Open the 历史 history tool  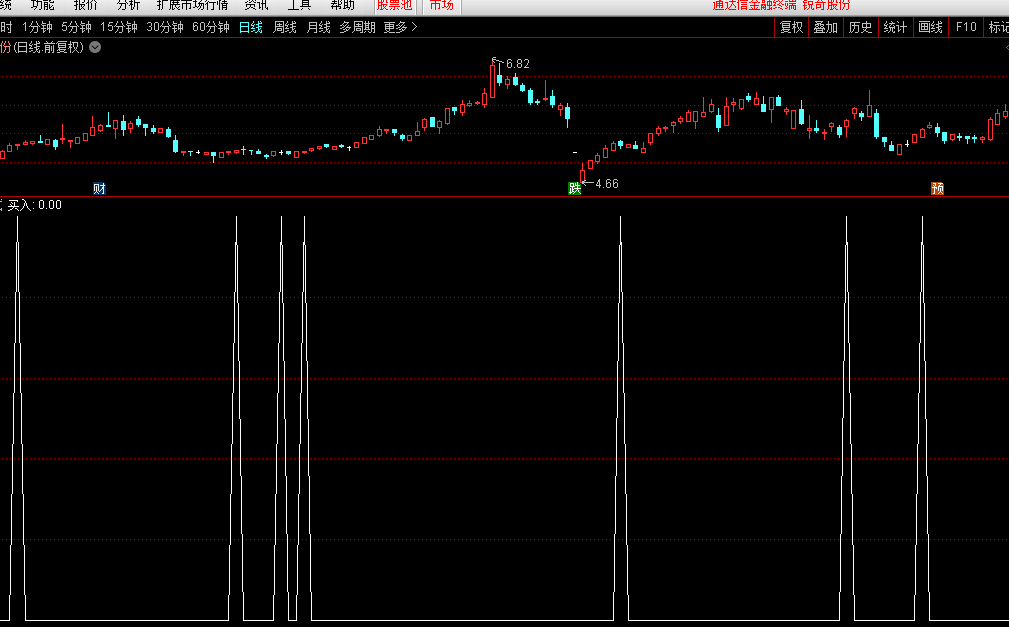pyautogui.click(x=860, y=27)
